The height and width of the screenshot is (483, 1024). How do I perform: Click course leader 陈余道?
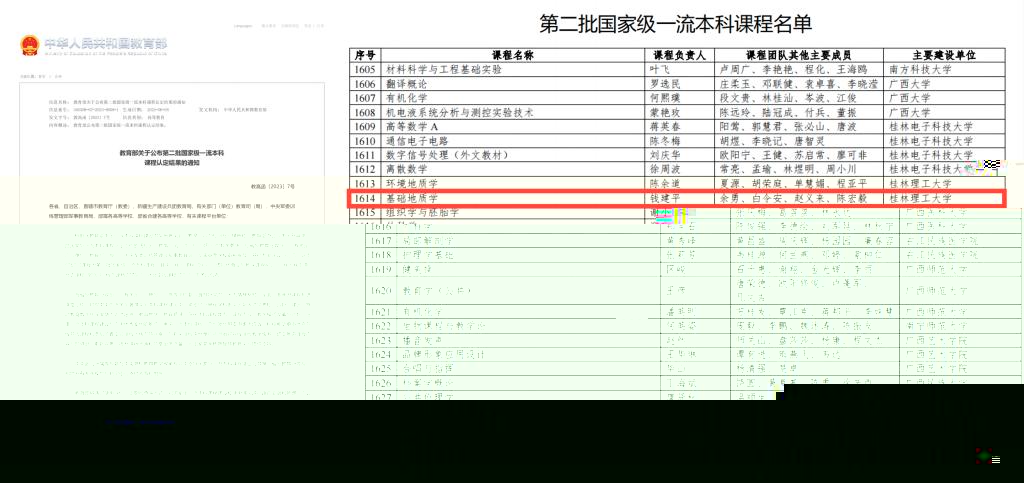(665, 184)
